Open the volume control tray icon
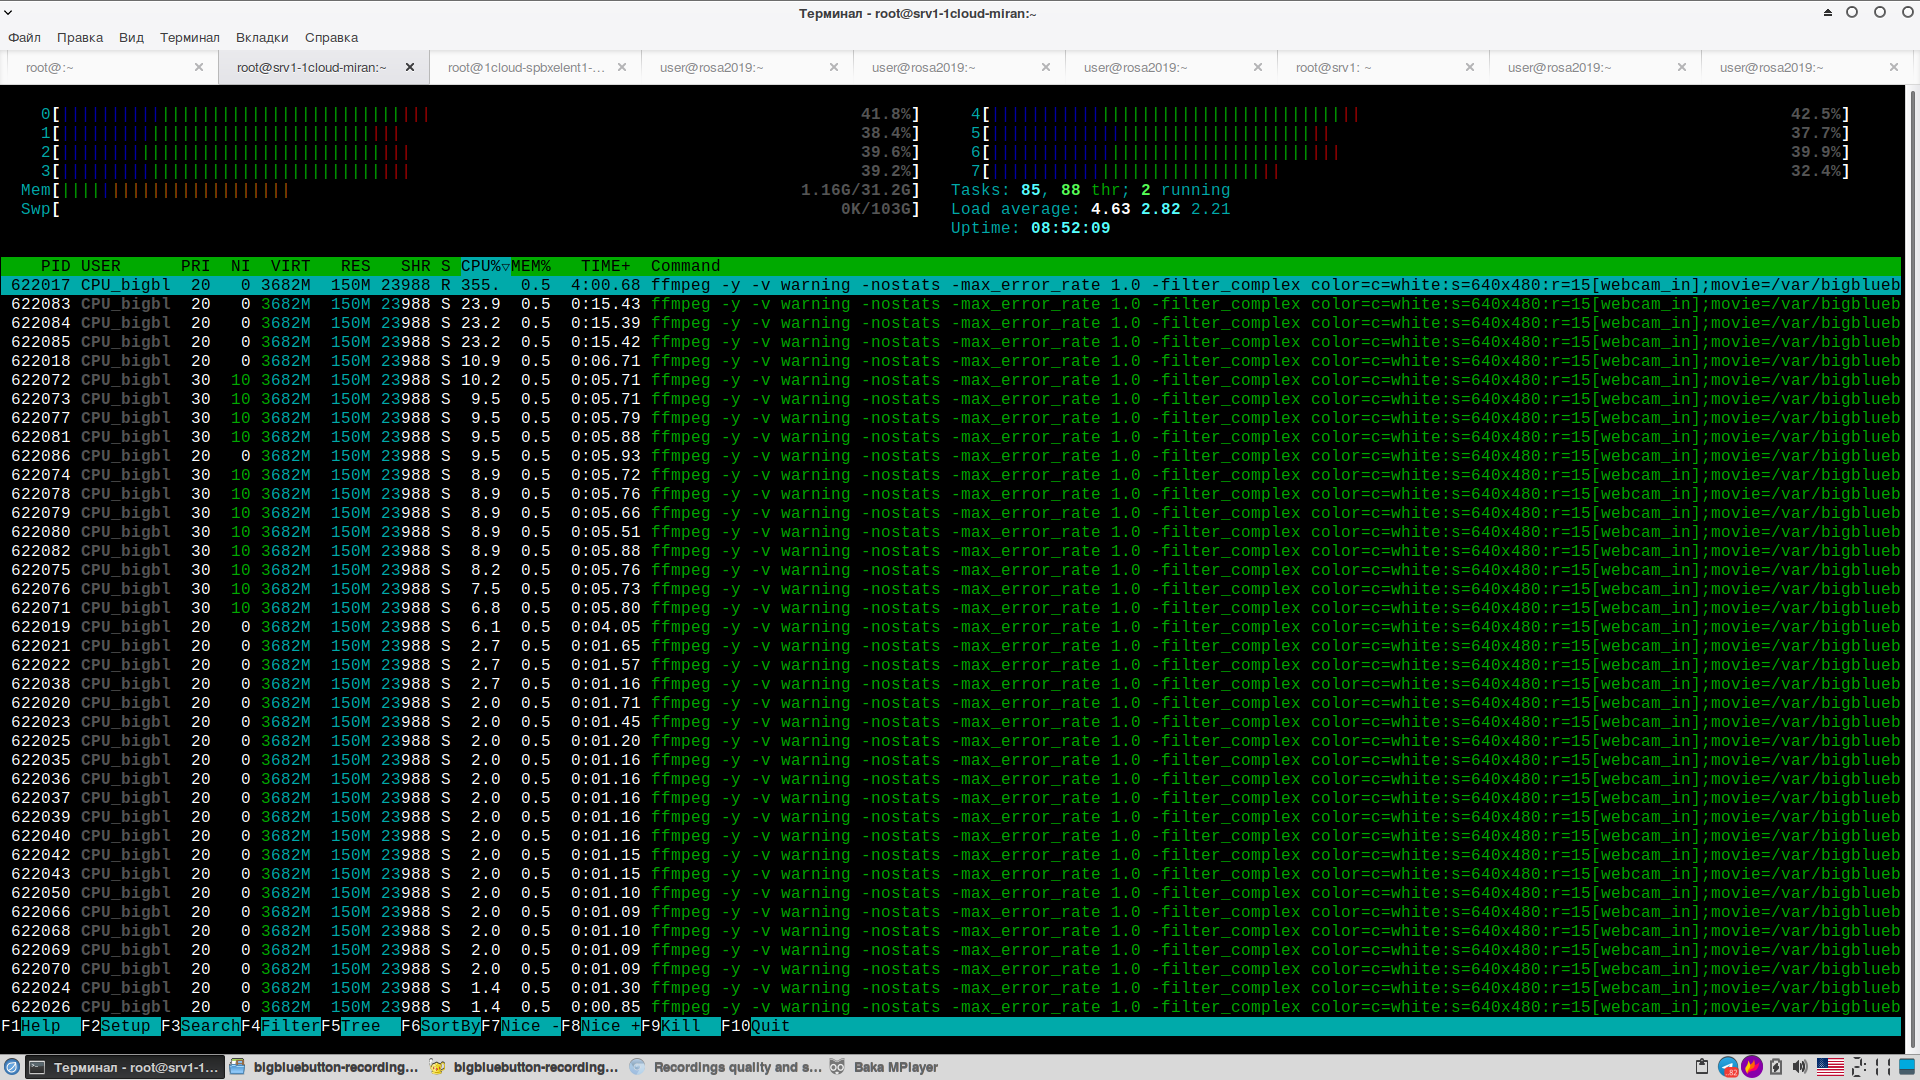Viewport: 1920px width, 1080px height. (1800, 1067)
